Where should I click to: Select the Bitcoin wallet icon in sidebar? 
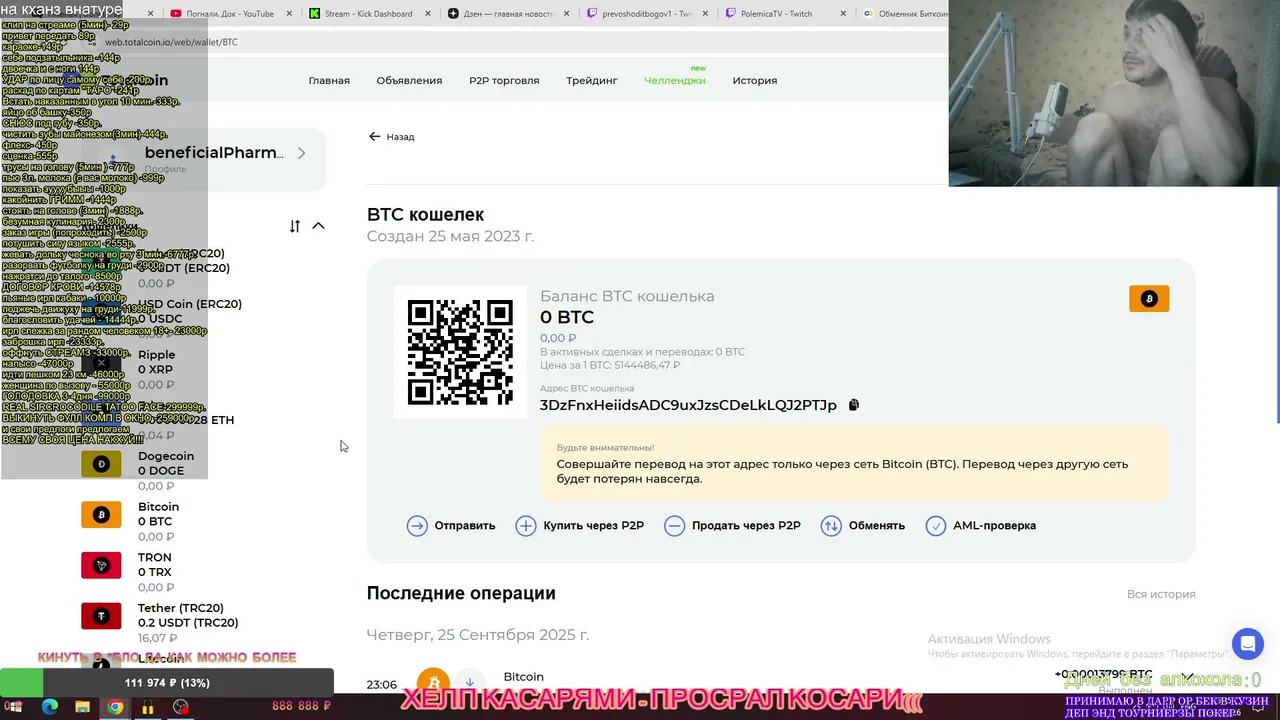101,514
